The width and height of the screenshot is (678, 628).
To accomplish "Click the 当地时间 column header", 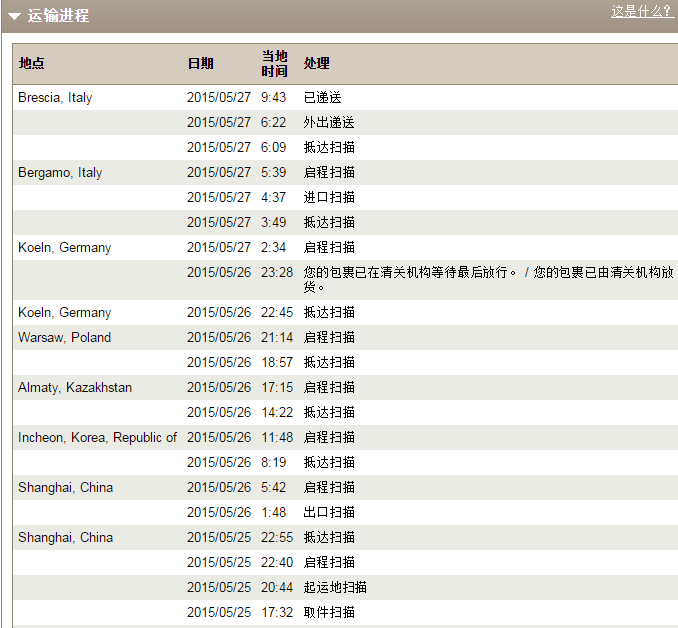I will click(274, 64).
